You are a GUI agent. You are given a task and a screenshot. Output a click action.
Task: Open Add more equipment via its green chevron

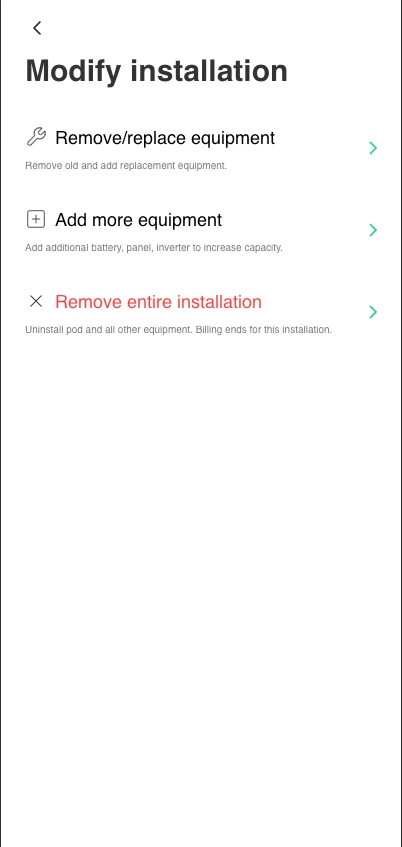[x=373, y=230]
